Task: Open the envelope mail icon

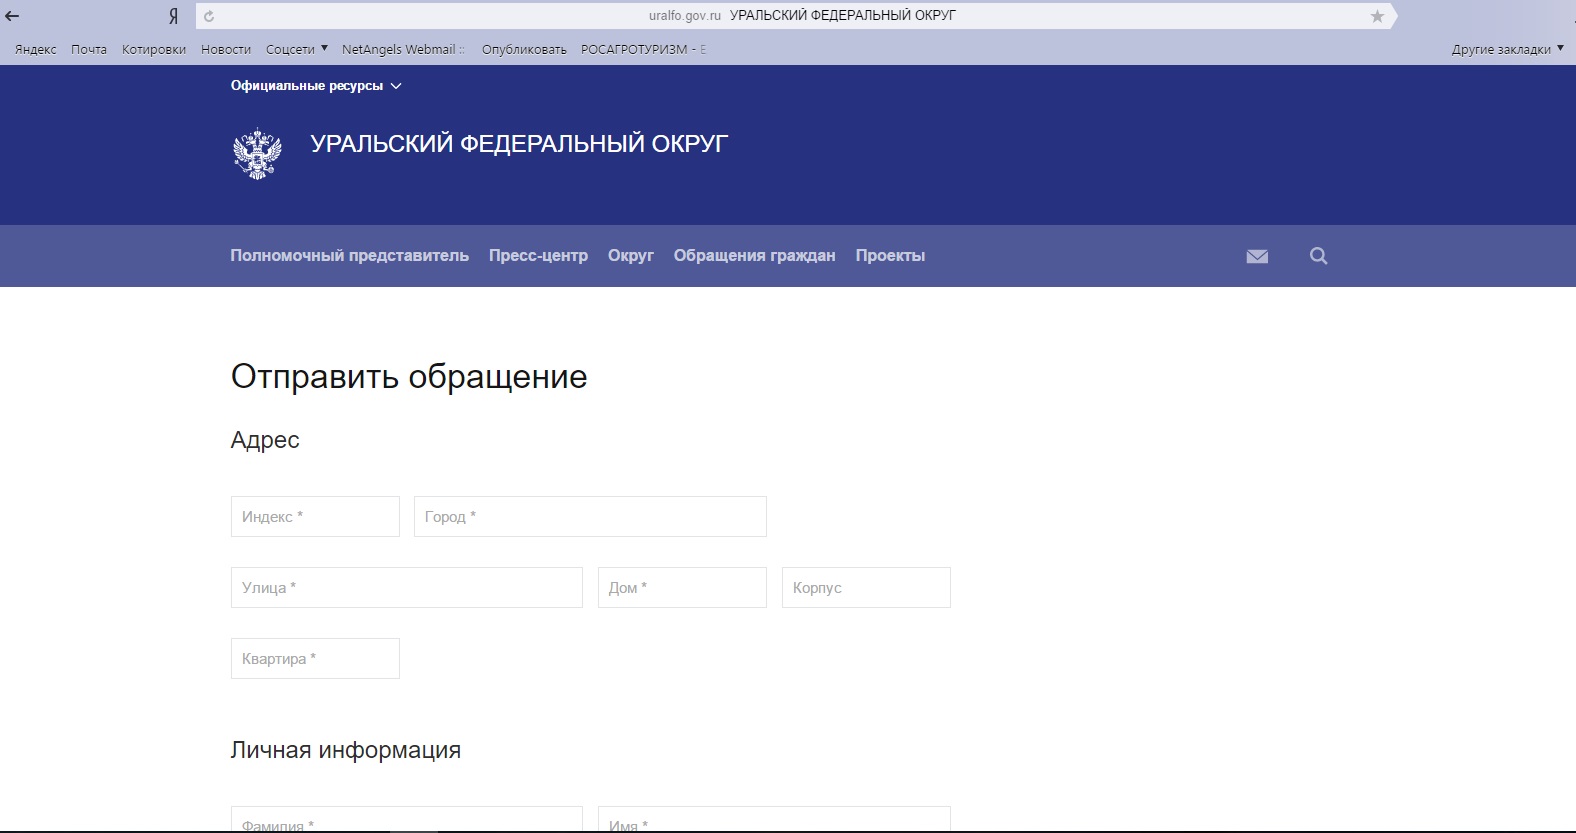Action: tap(1257, 256)
